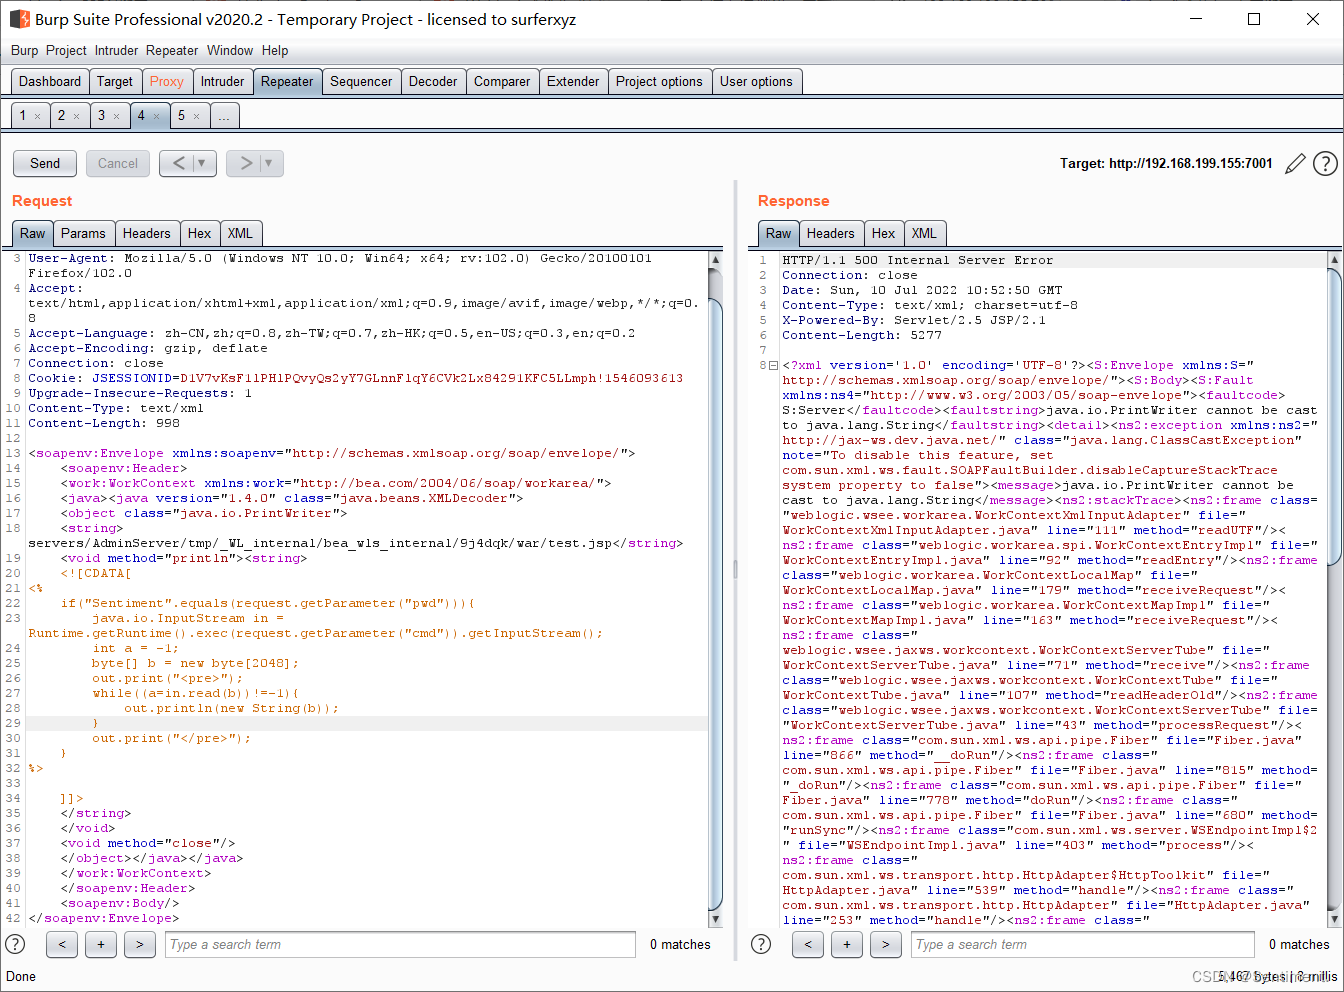Image resolution: width=1344 pixels, height=992 pixels.
Task: Go to previous request search match
Action: (62, 944)
